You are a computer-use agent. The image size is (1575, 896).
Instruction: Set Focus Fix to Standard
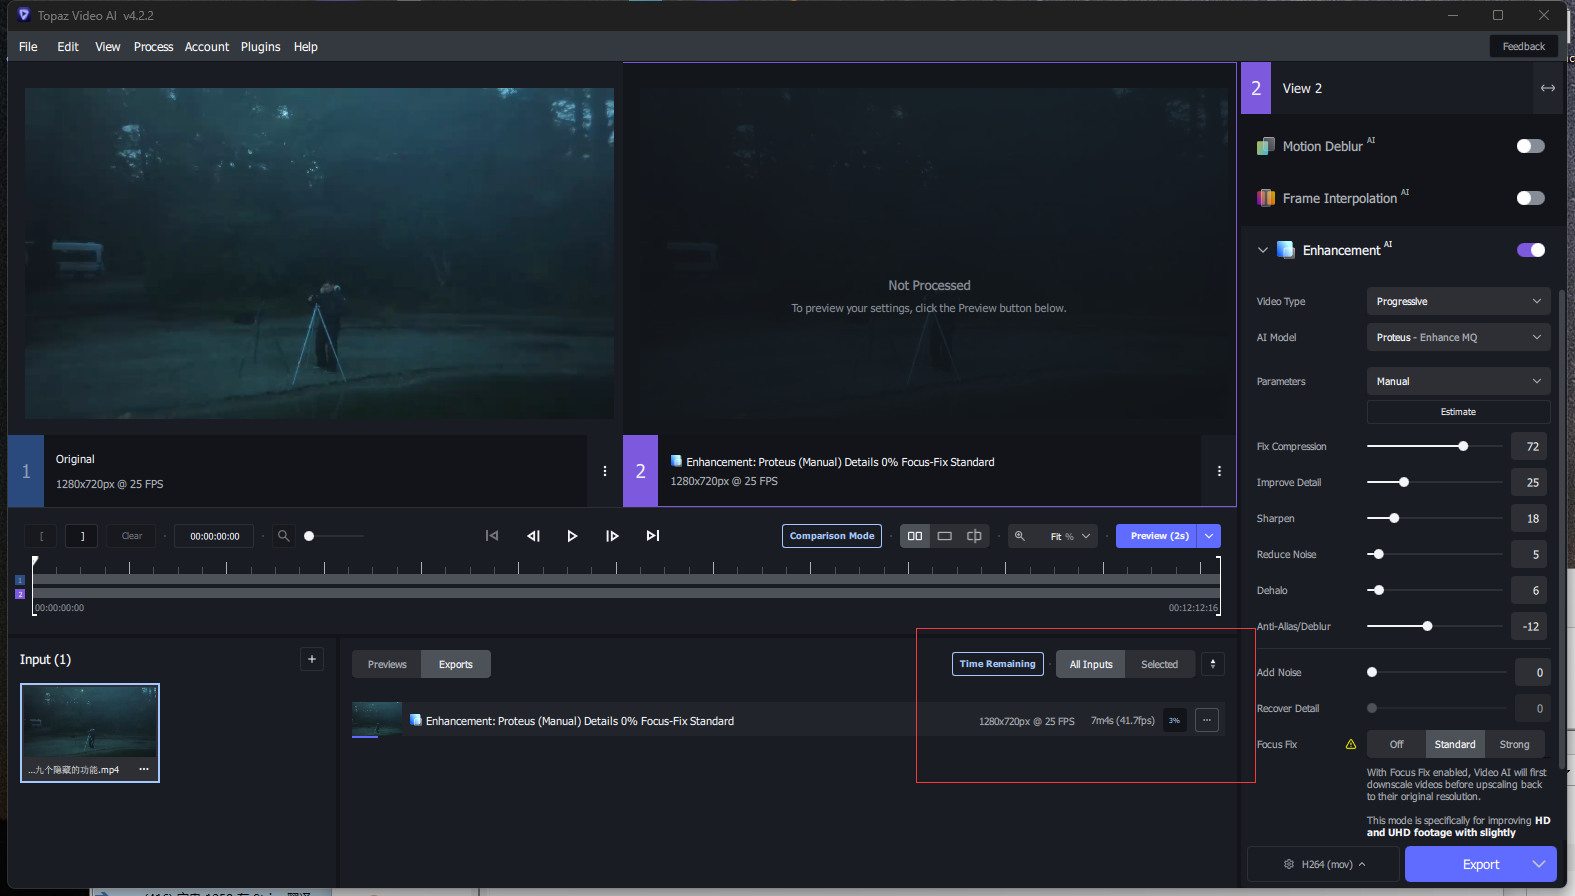click(1455, 744)
